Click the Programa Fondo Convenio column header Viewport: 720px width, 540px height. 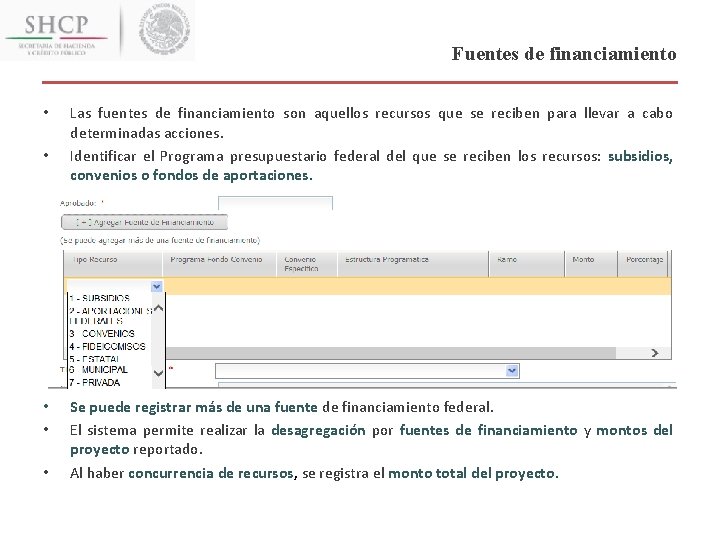pos(219,264)
